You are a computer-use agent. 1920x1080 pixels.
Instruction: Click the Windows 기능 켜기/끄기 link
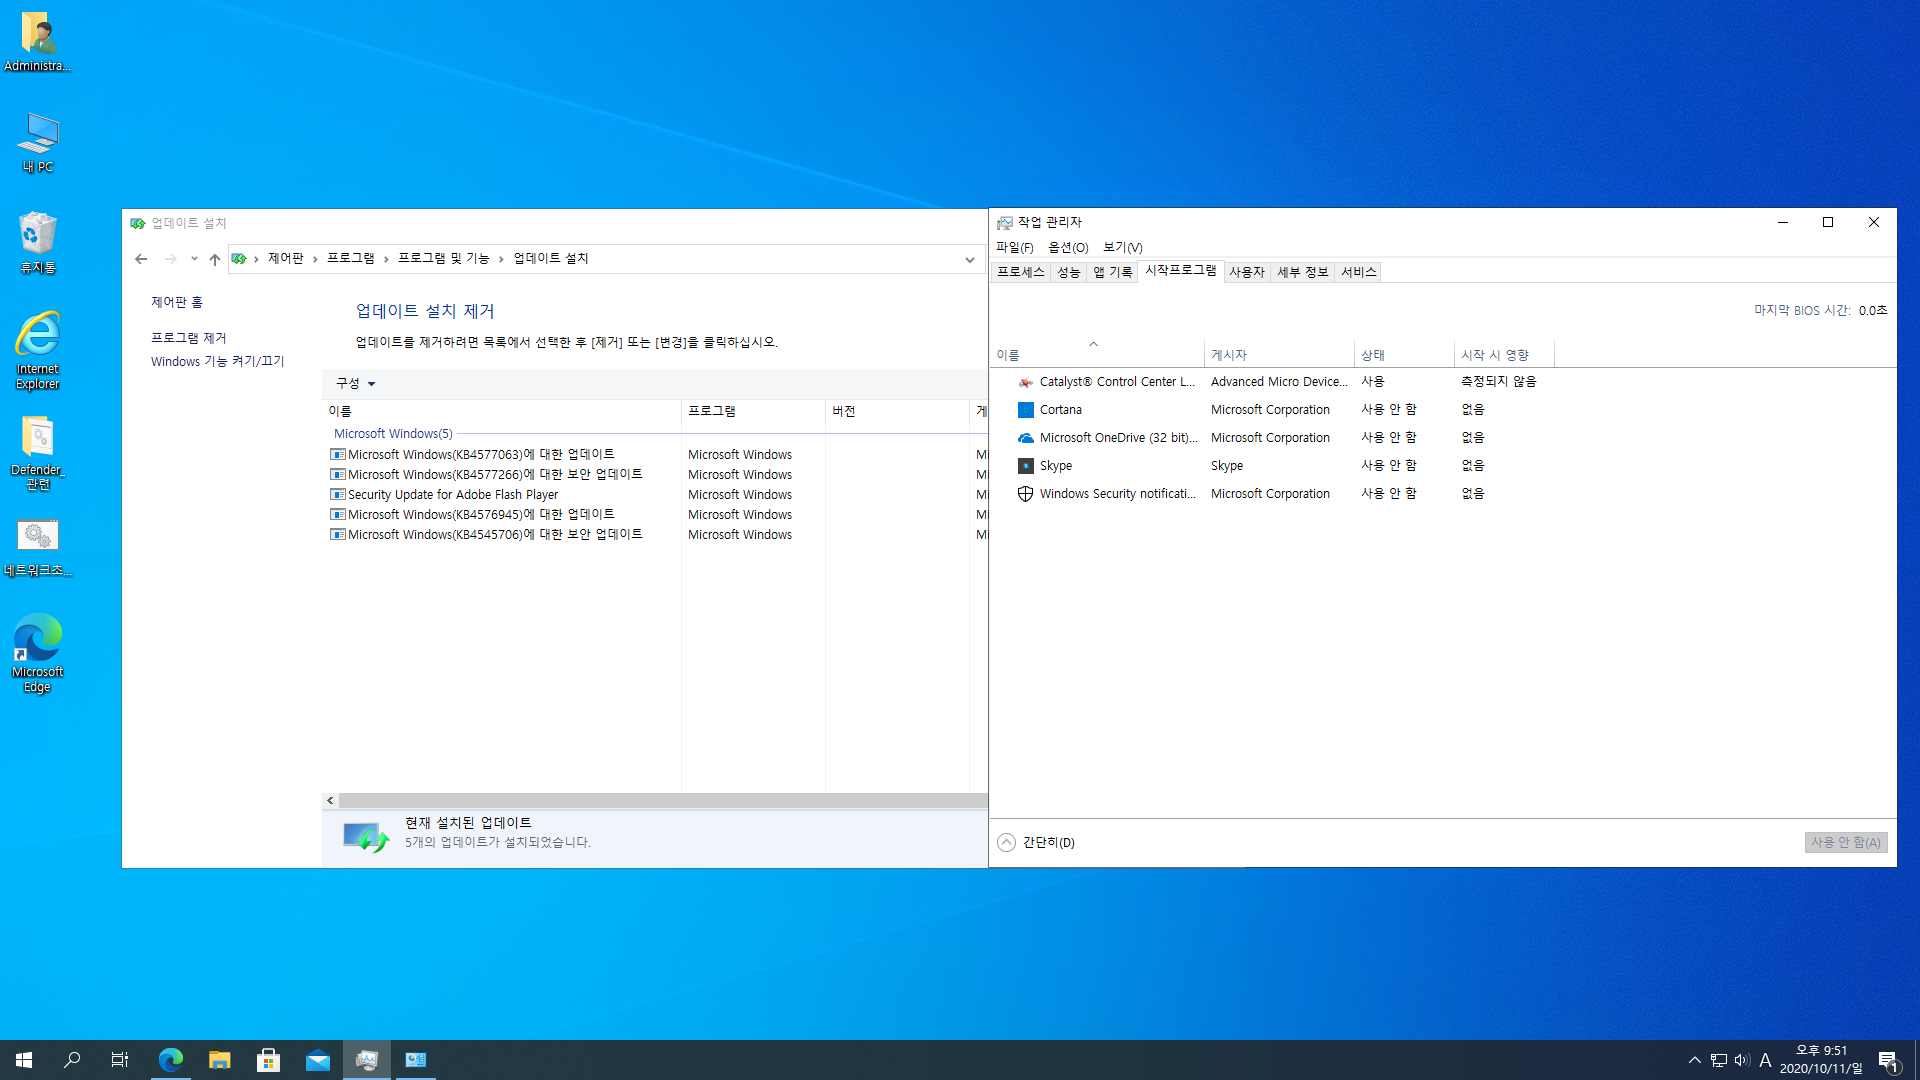(217, 362)
